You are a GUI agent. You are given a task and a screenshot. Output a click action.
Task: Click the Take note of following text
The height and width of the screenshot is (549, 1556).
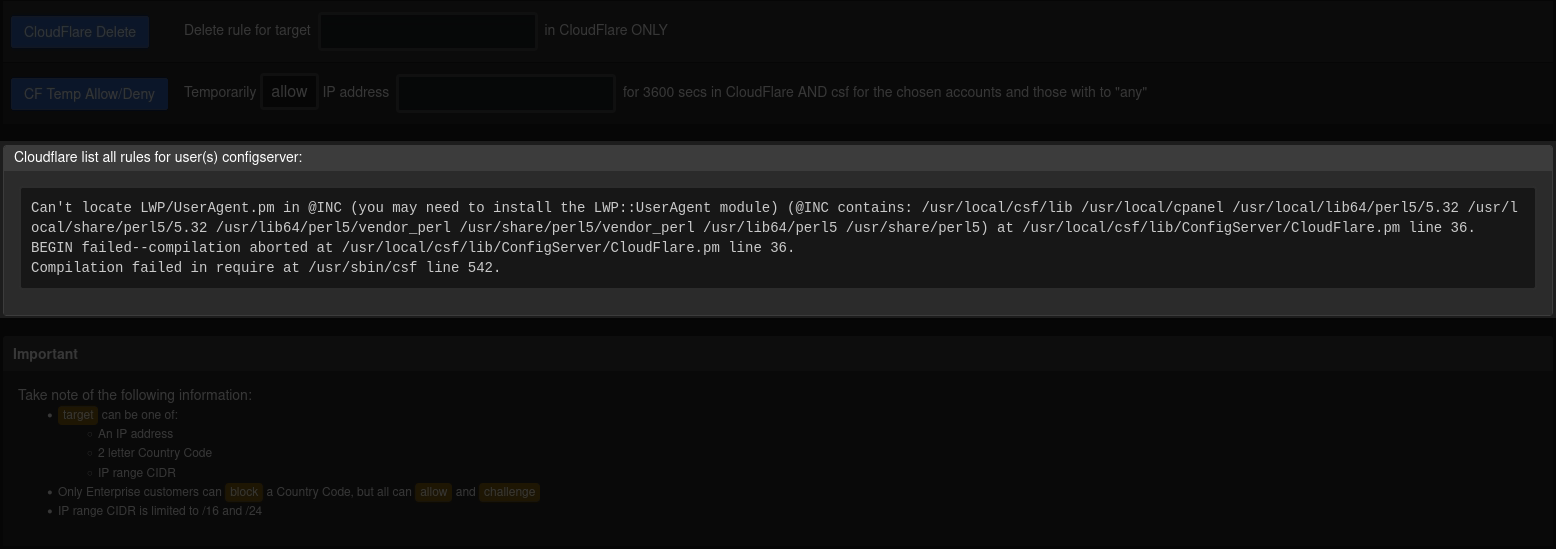135,395
